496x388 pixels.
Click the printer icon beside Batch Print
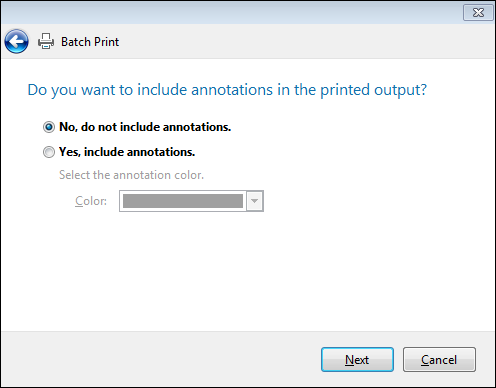tap(46, 41)
